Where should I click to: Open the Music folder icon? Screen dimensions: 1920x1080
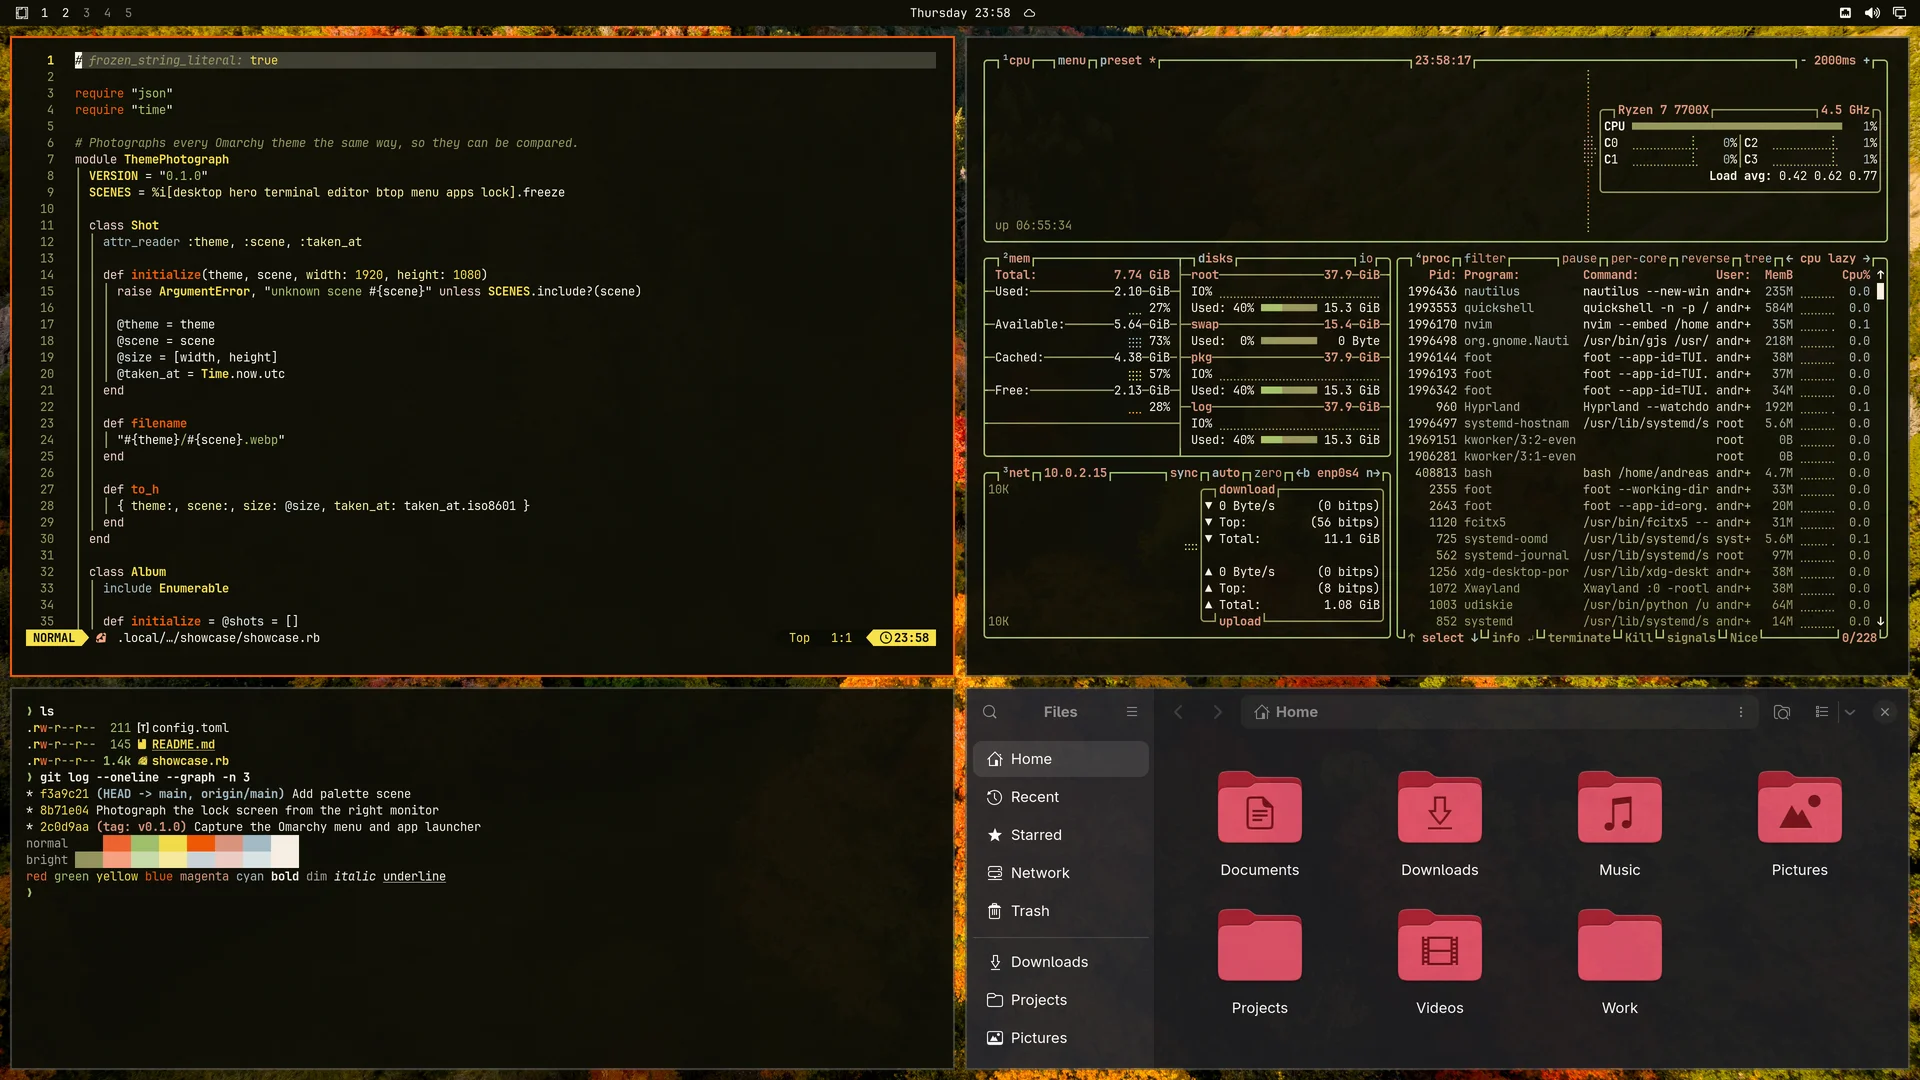tap(1620, 807)
